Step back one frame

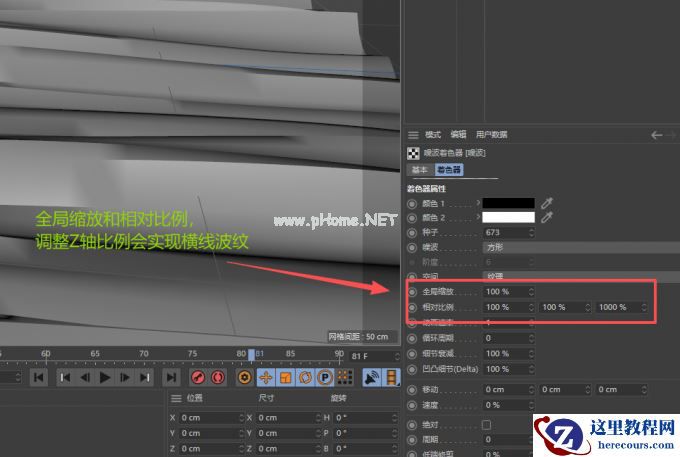85,377
